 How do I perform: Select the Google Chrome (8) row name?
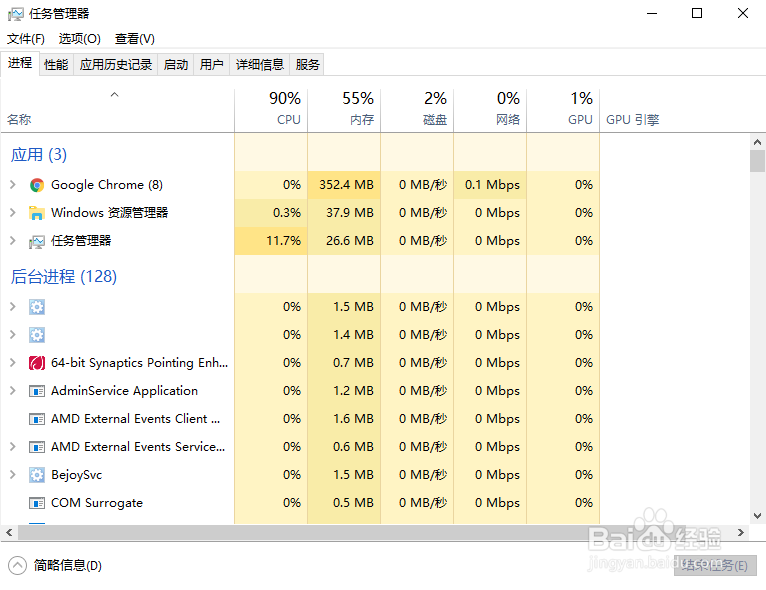tap(106, 185)
